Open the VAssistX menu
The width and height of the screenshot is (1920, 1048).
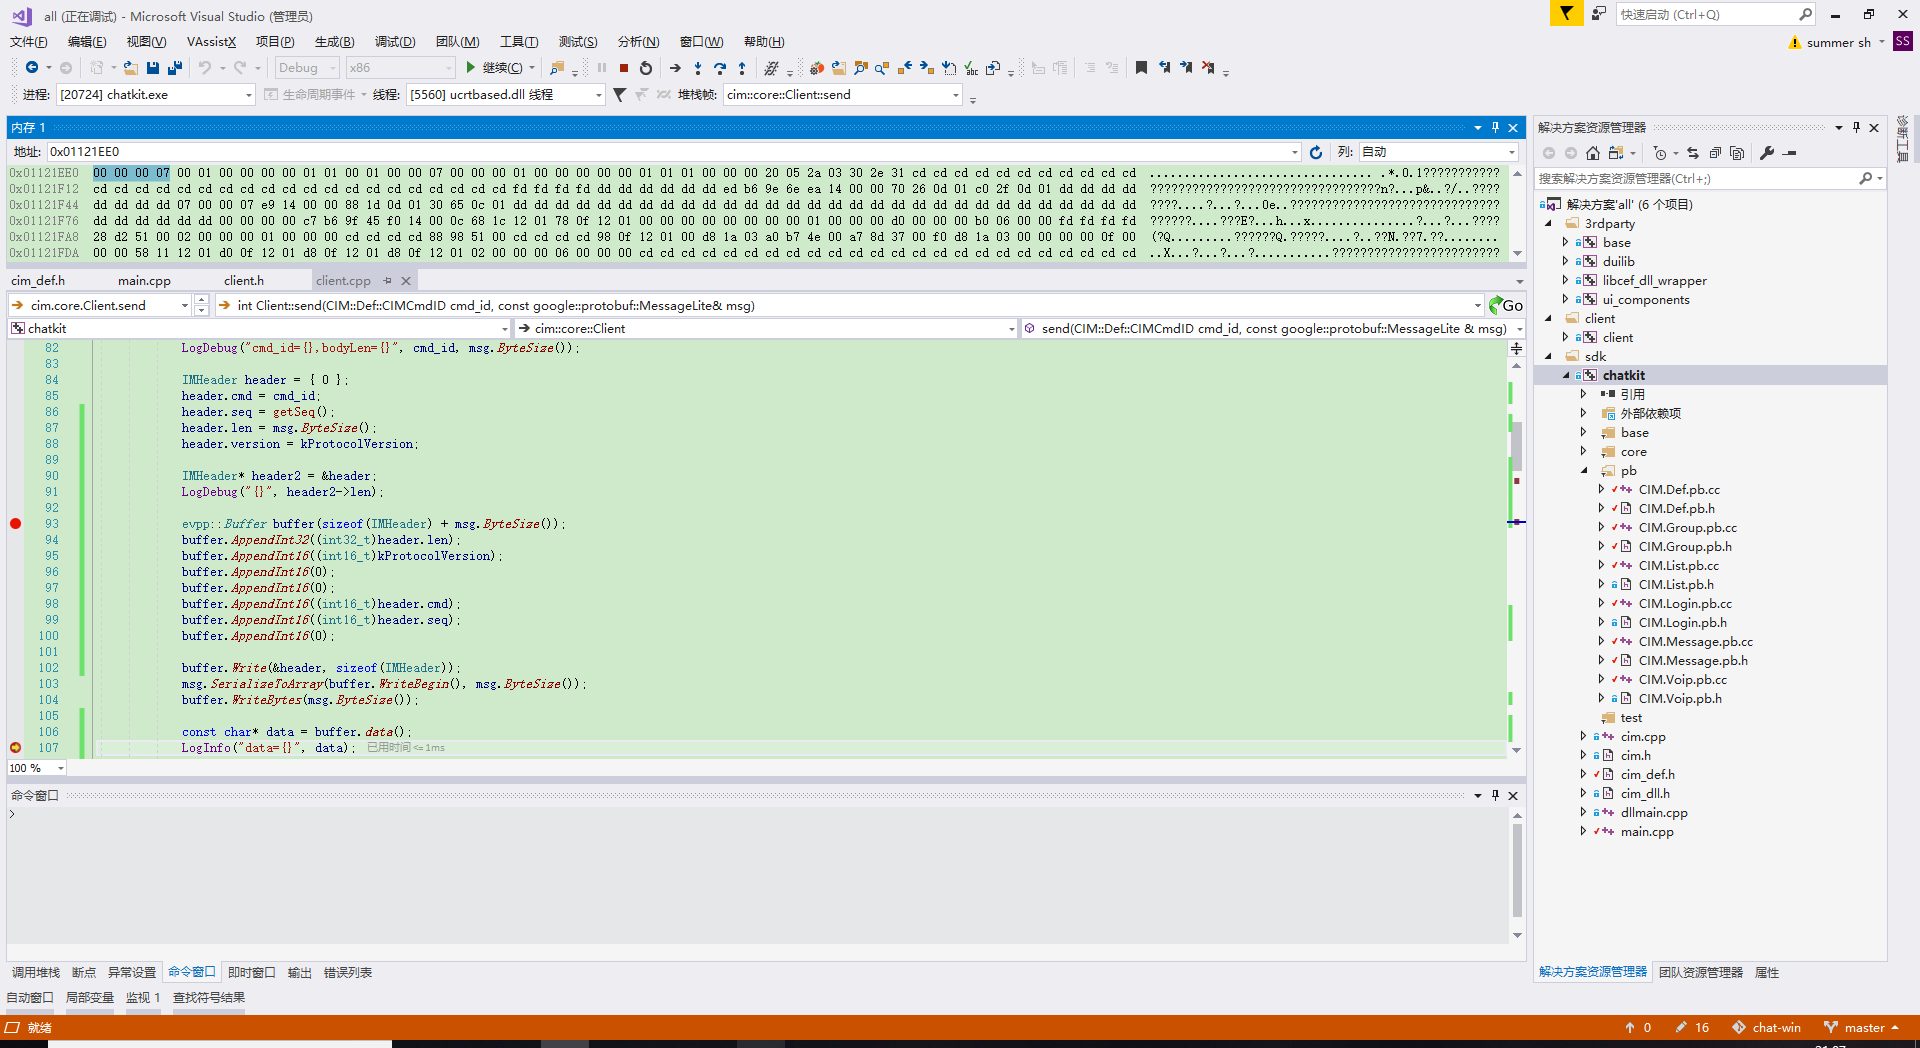[x=211, y=42]
